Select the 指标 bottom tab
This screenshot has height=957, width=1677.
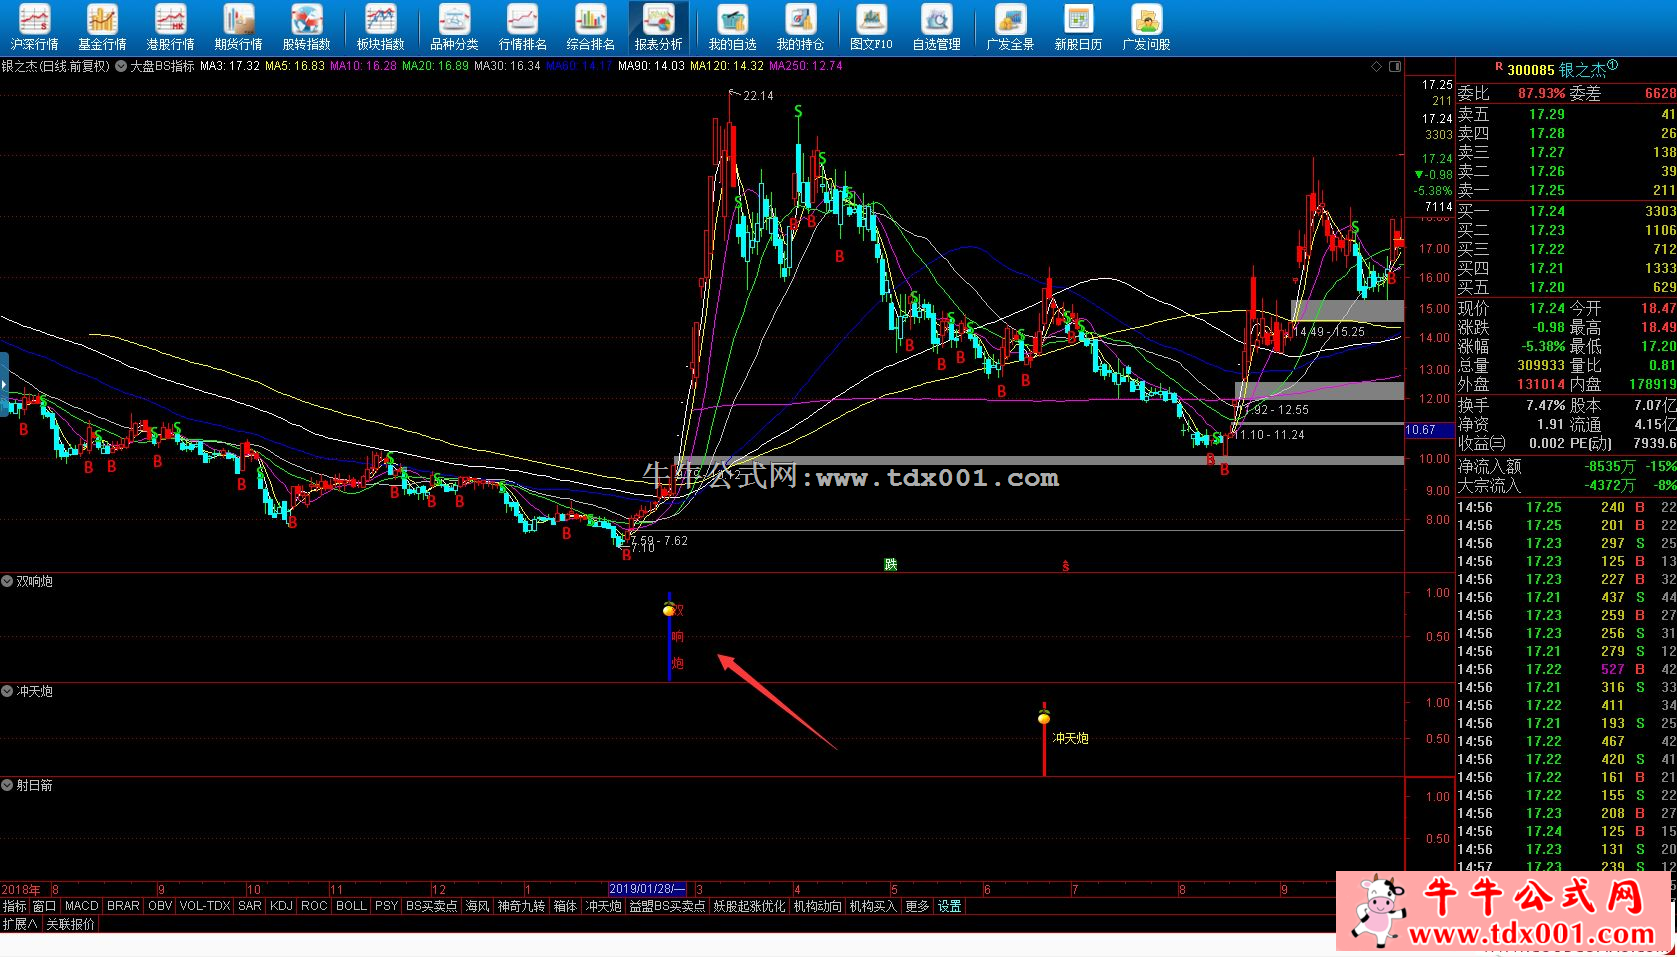(15, 906)
